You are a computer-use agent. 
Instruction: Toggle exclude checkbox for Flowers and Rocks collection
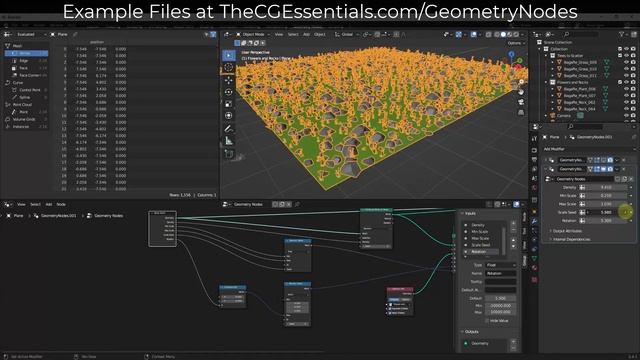(x=620, y=82)
